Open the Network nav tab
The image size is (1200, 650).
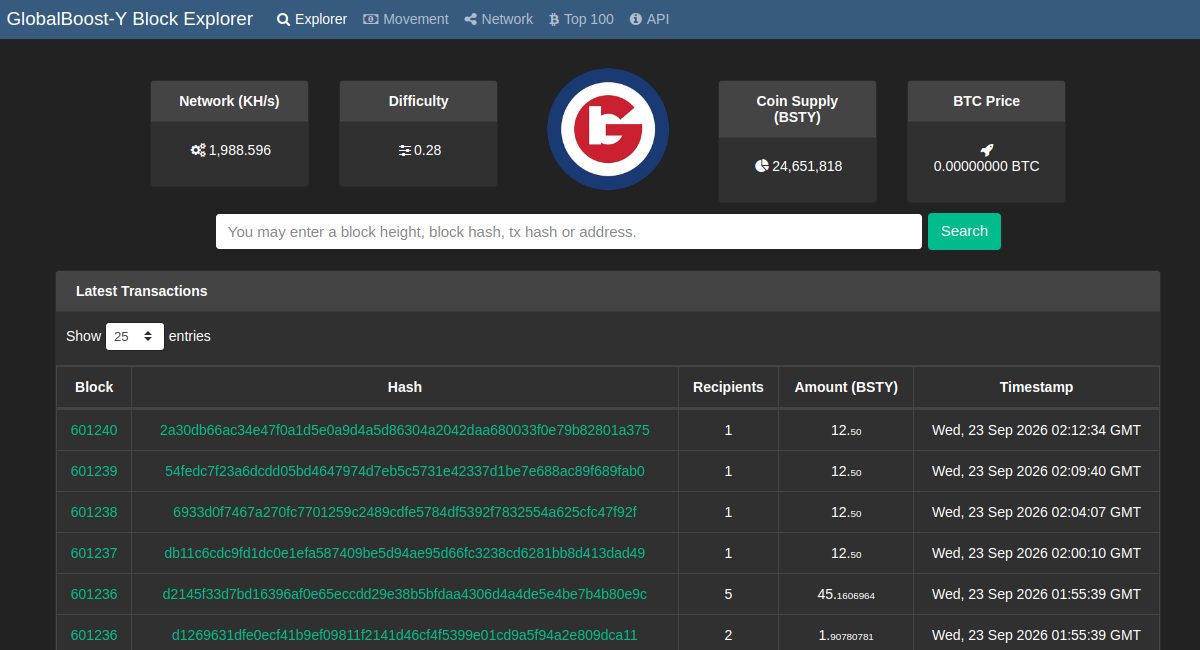499,19
